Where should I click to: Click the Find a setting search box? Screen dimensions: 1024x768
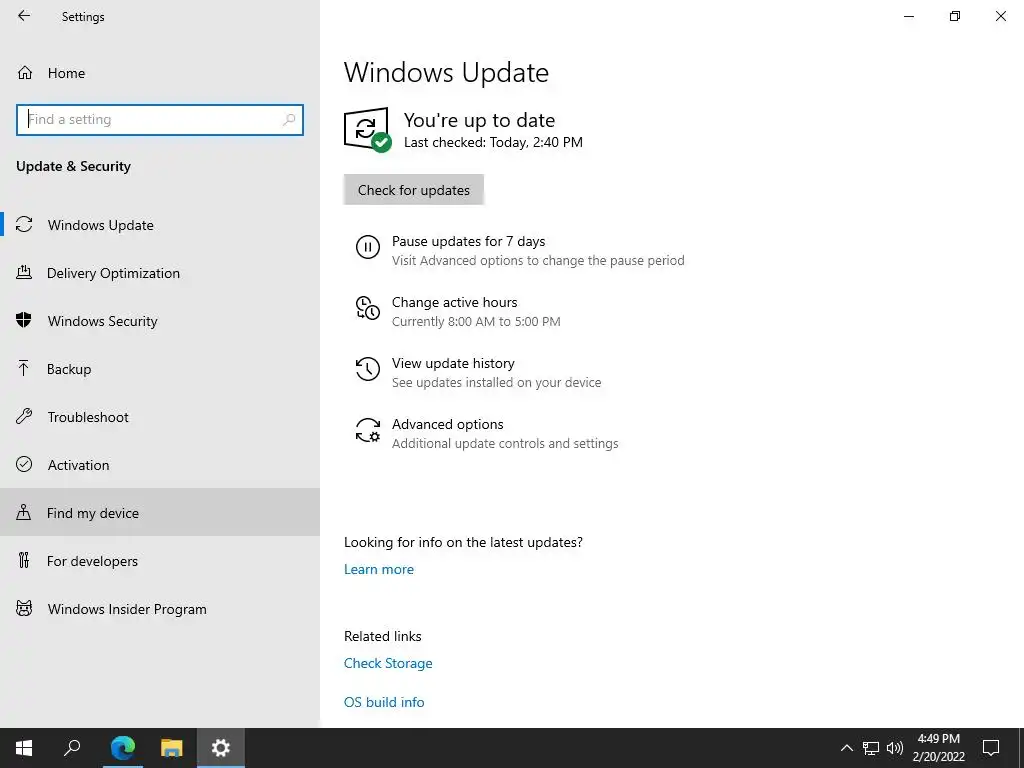[x=160, y=120]
